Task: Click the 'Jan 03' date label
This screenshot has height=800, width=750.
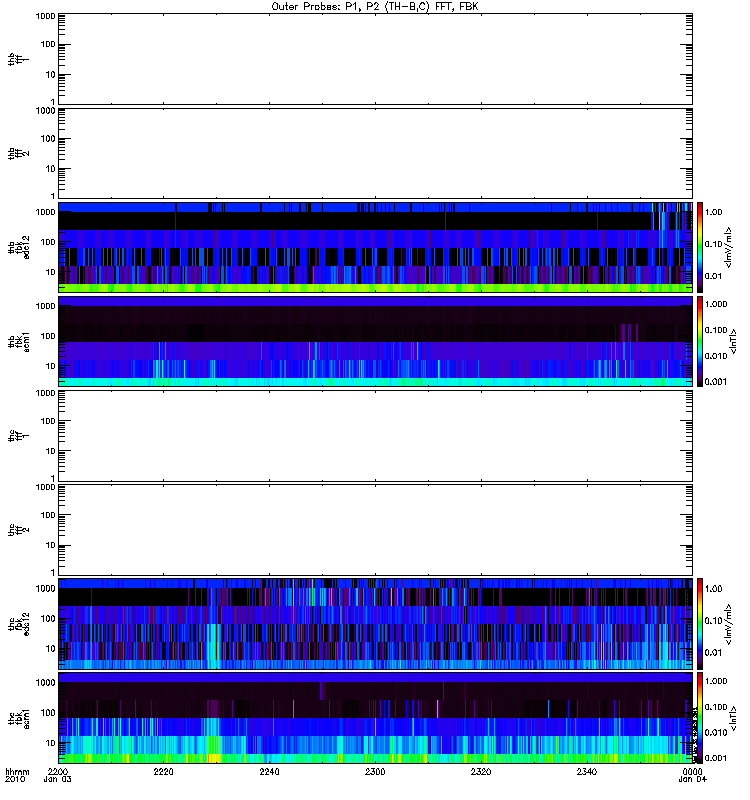Action: click(x=58, y=779)
